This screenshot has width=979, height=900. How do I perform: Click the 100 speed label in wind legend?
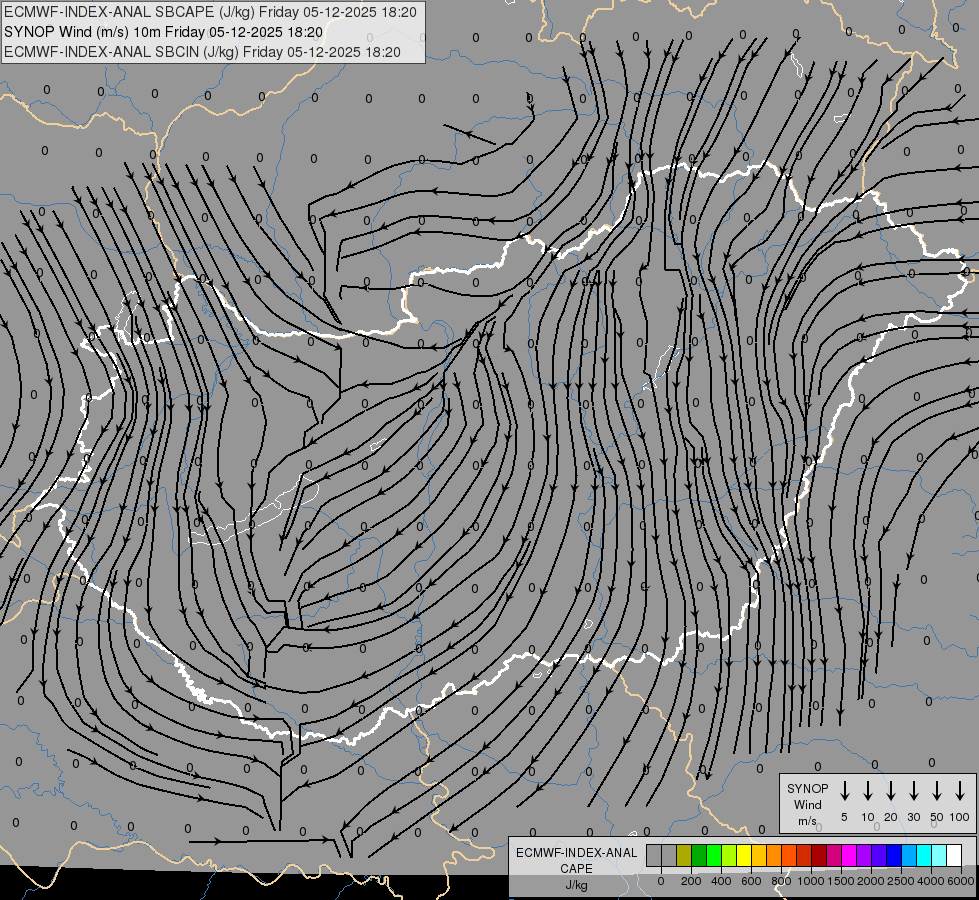point(960,817)
